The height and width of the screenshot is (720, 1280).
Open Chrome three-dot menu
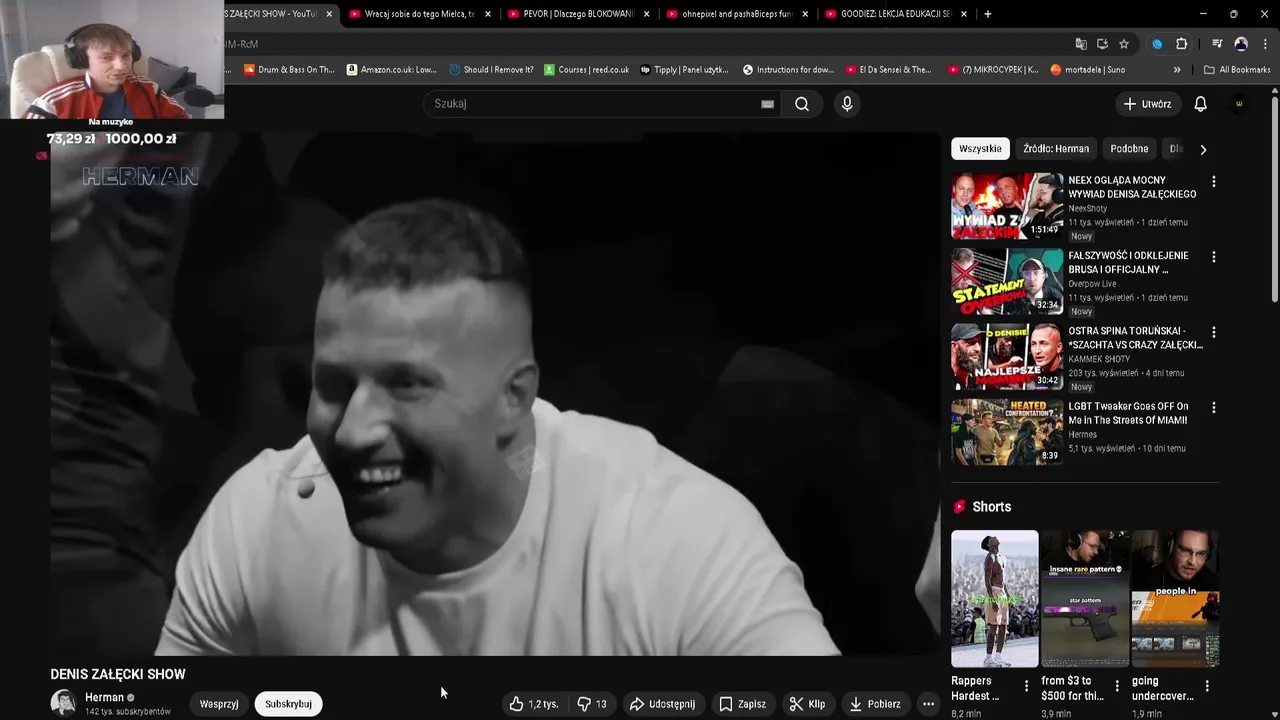[x=1265, y=44]
